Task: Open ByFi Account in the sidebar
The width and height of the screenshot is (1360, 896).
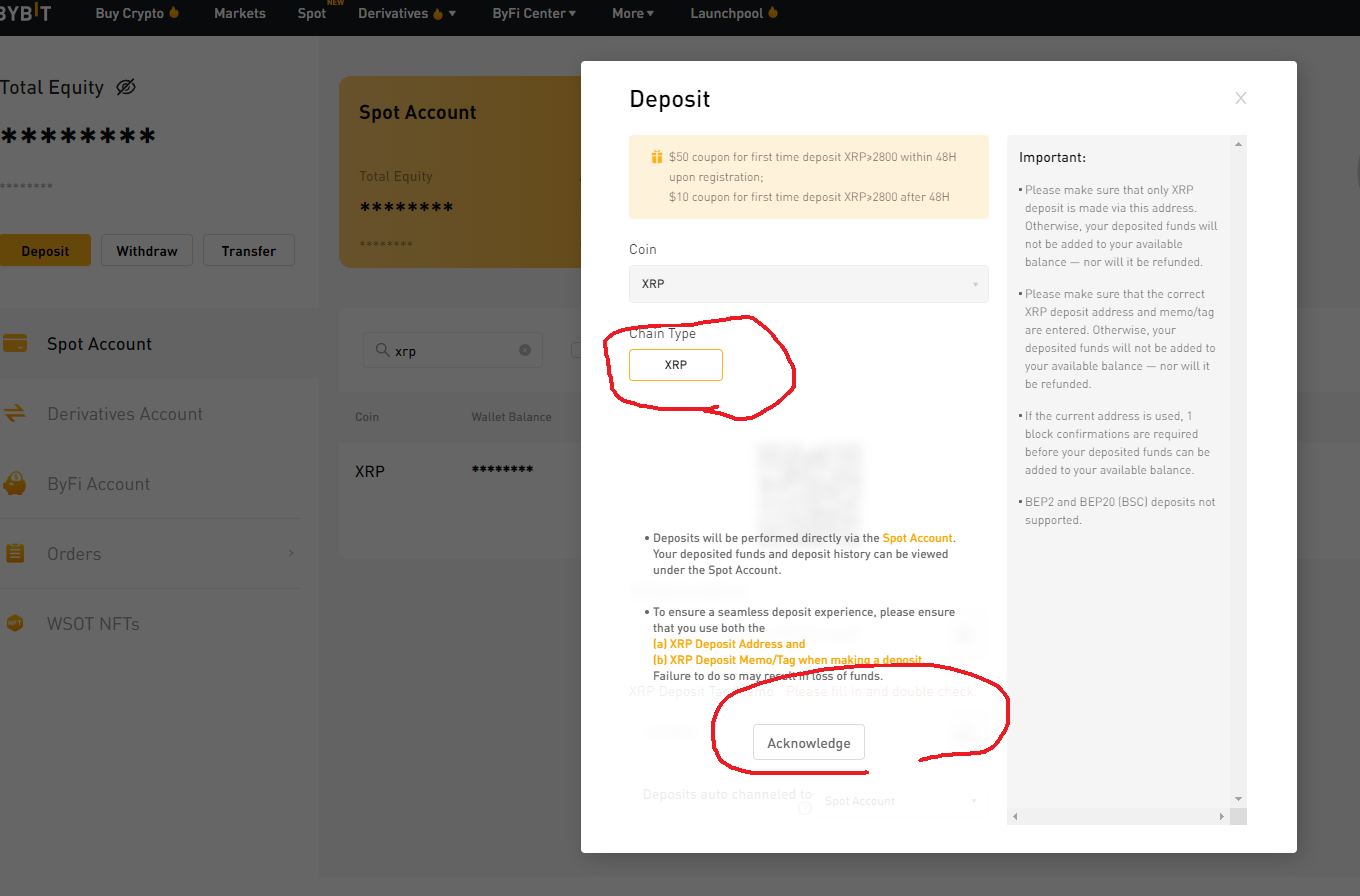Action: (98, 484)
